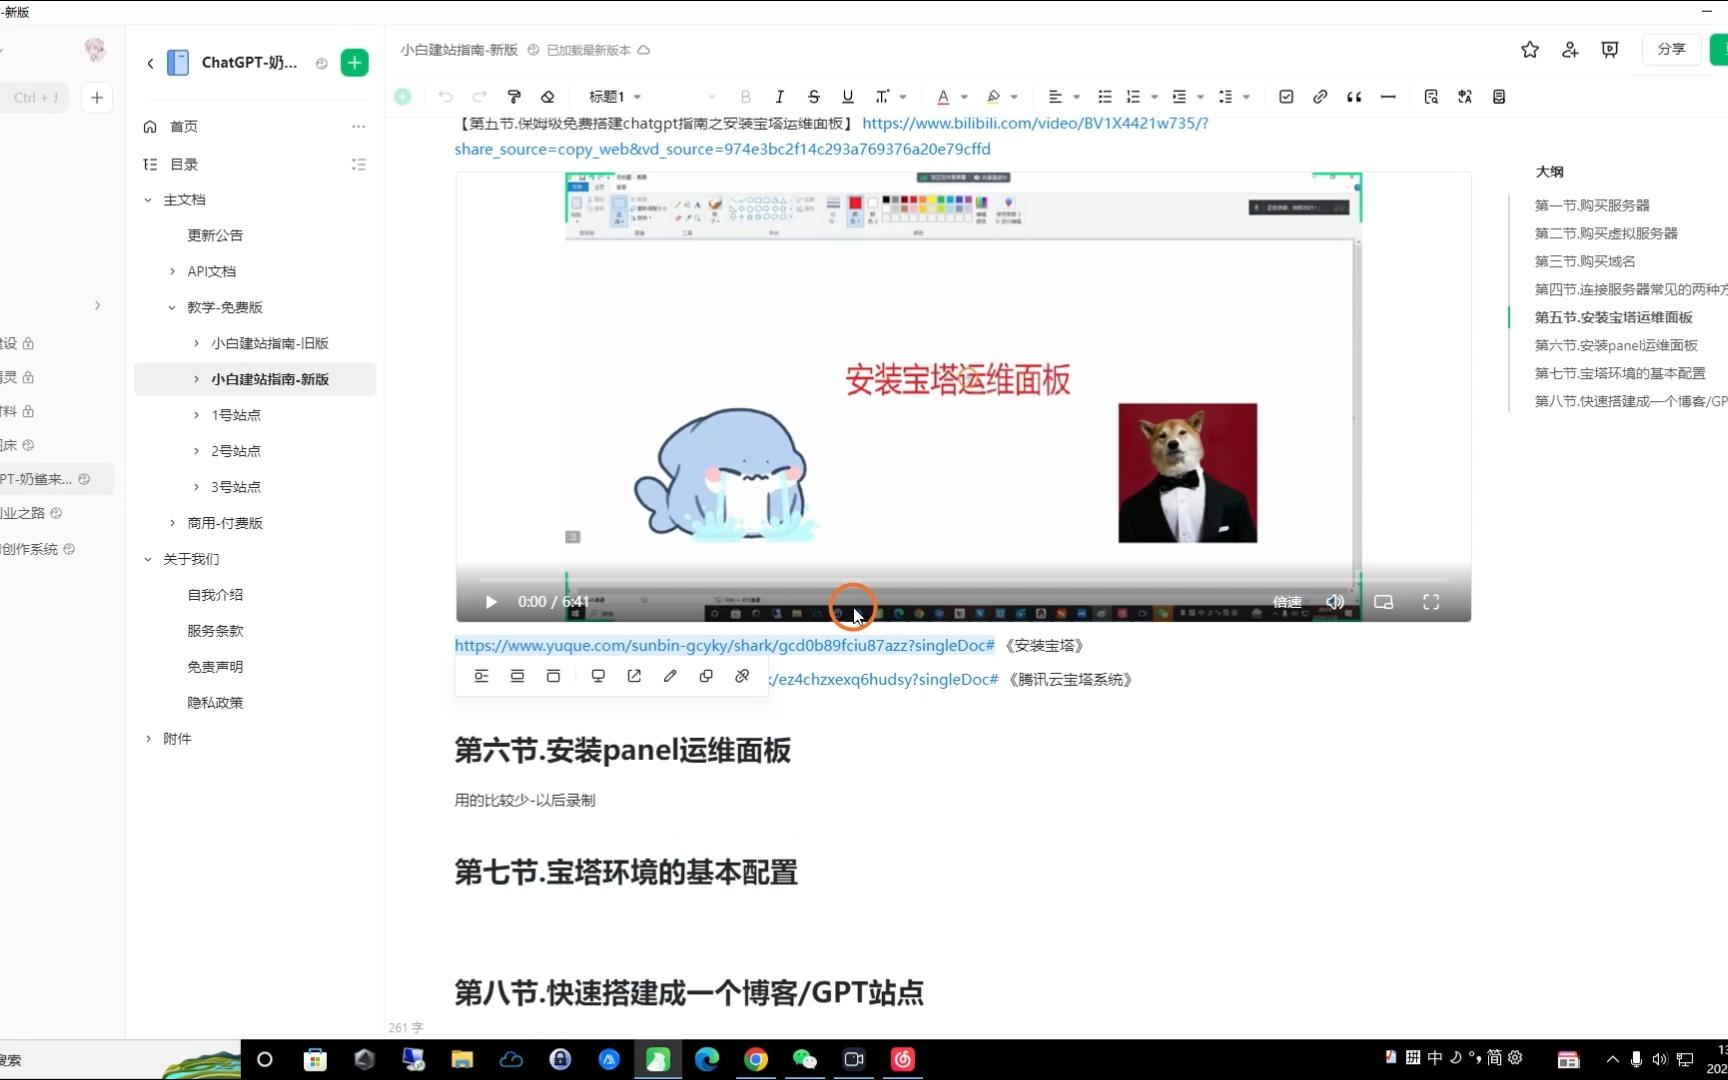1728x1080 pixels.
Task: Click the line spacing icon
Action: click(x=1225, y=97)
